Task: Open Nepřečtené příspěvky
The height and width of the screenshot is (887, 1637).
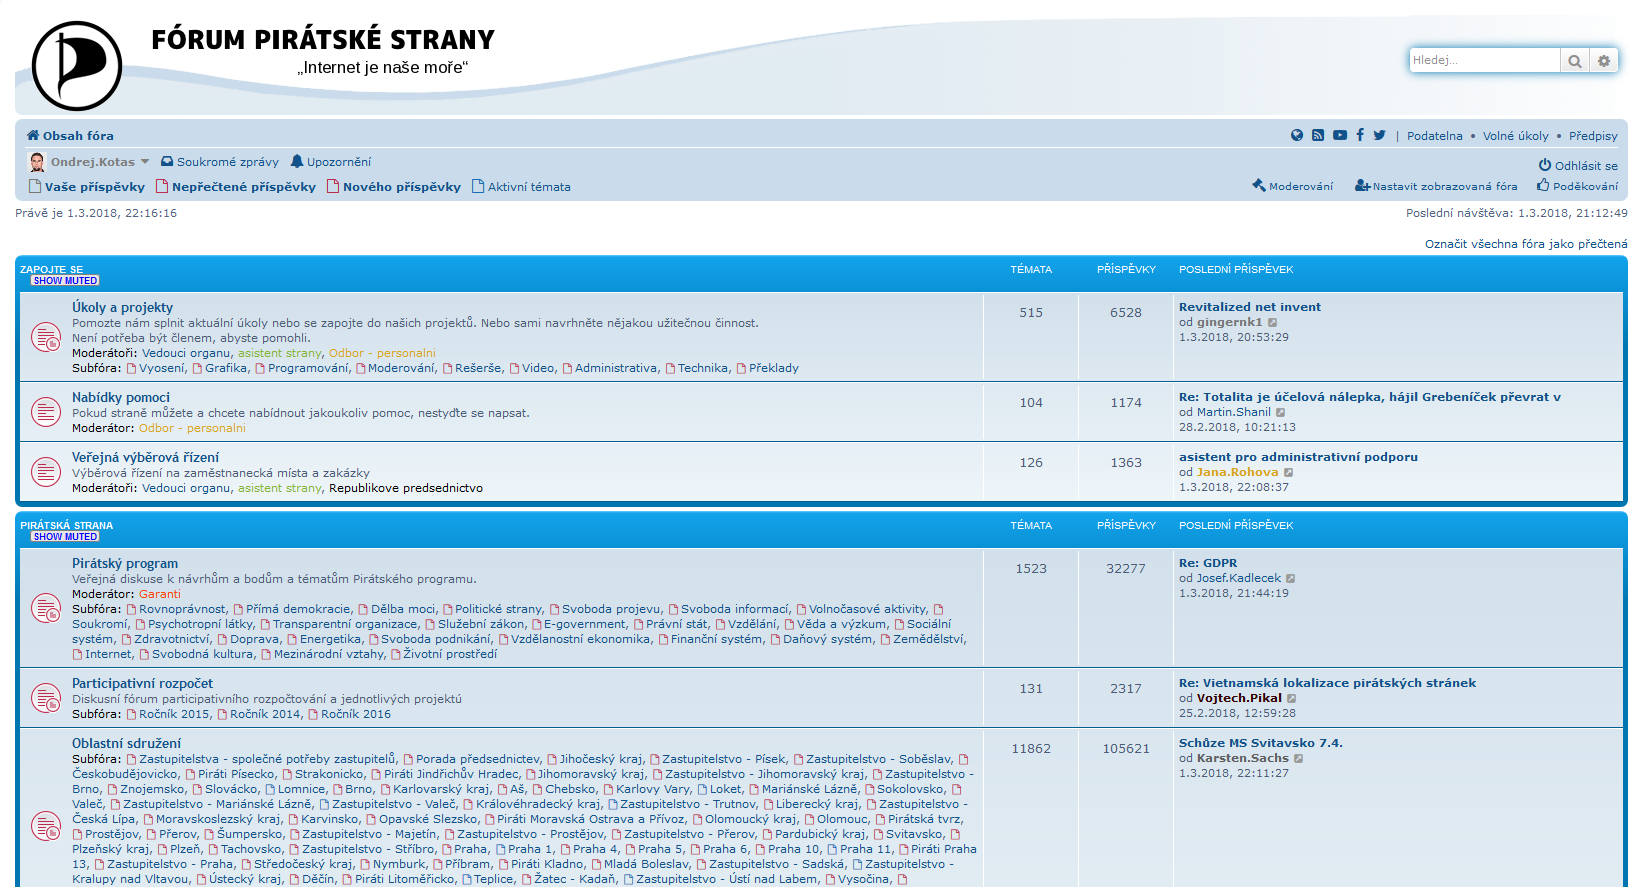Action: [x=236, y=187]
